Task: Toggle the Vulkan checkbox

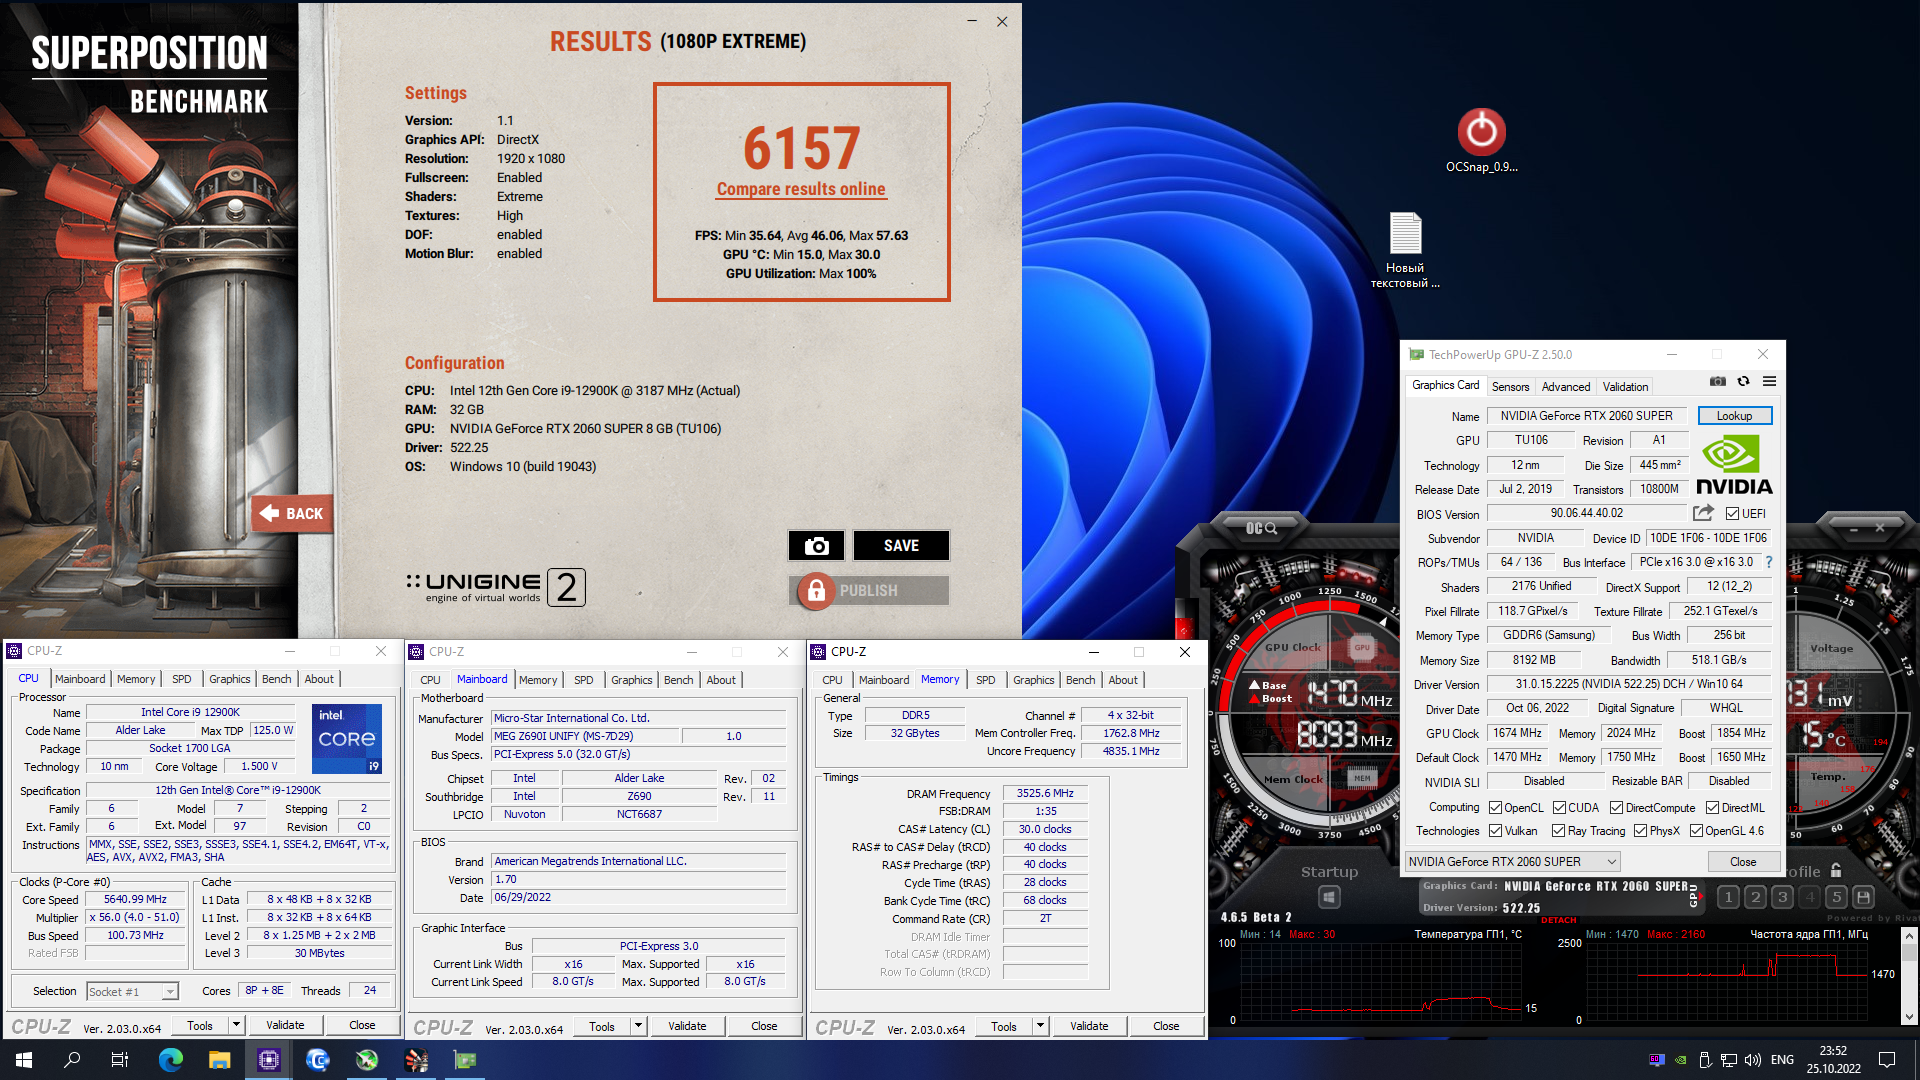Action: 1495,831
